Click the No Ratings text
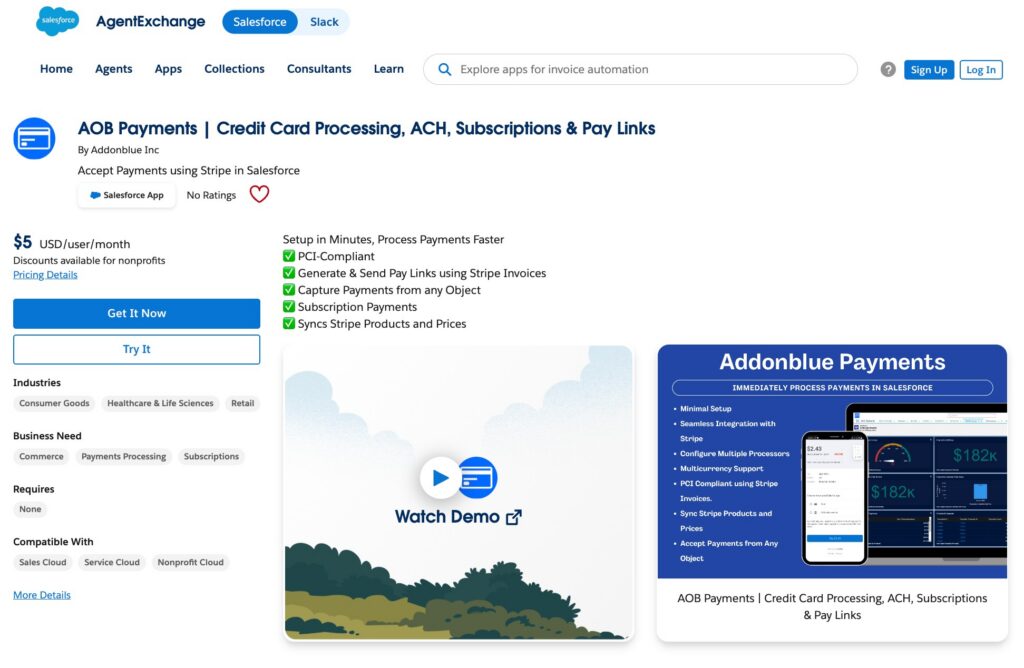This screenshot has width=1024, height=668. tap(211, 195)
